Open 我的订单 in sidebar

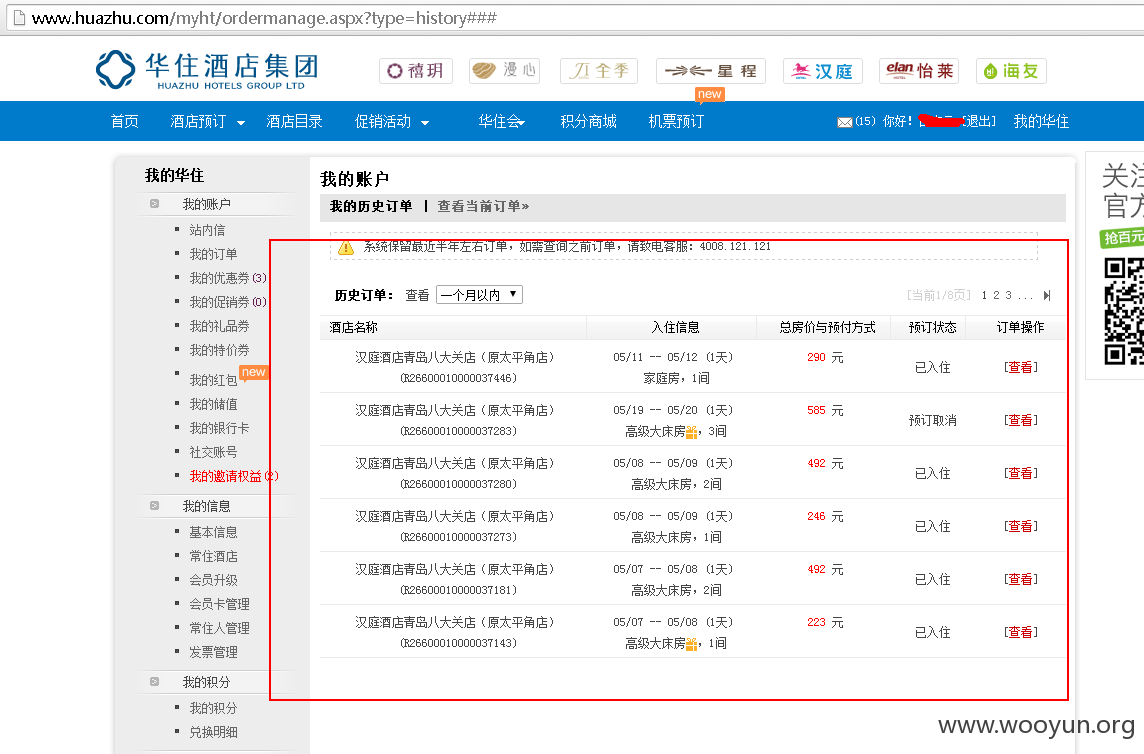(213, 254)
